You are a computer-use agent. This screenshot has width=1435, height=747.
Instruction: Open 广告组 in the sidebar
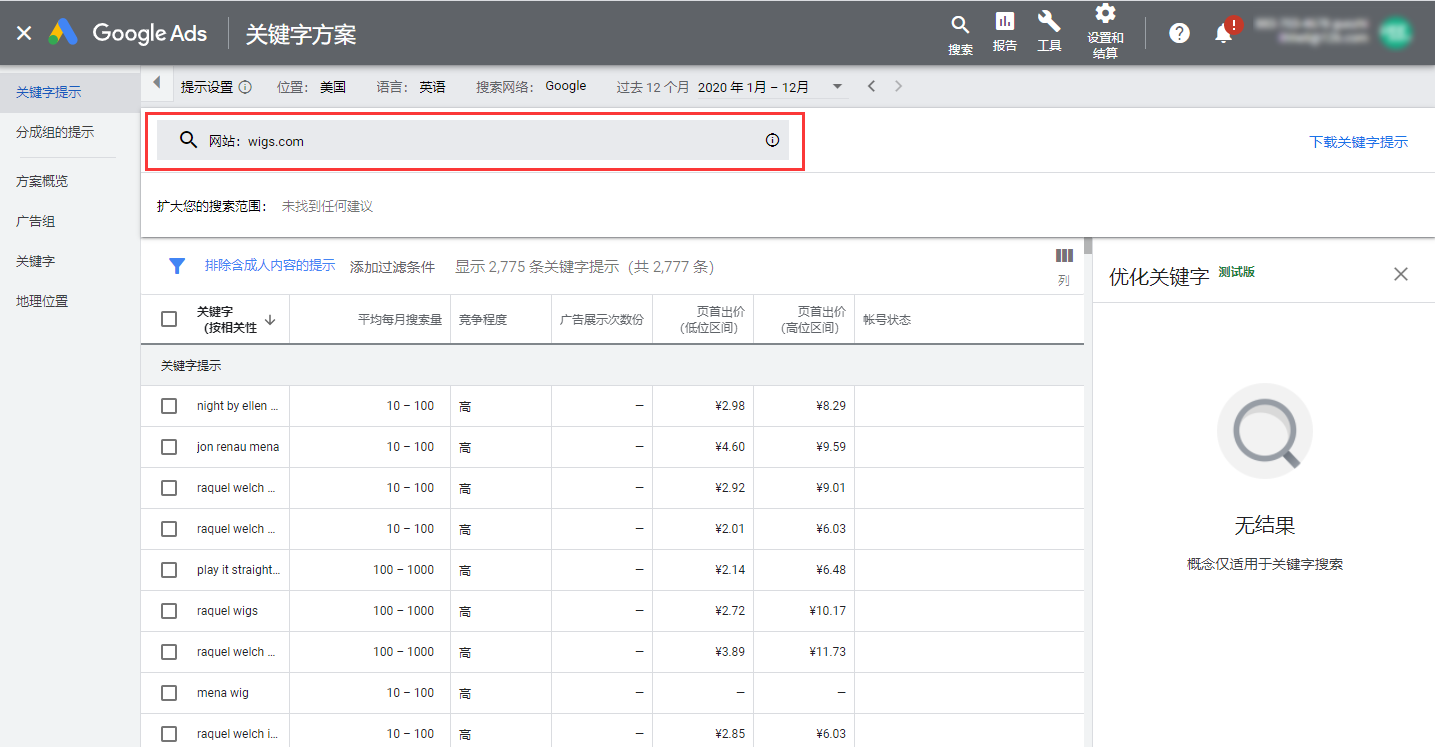coord(70,221)
